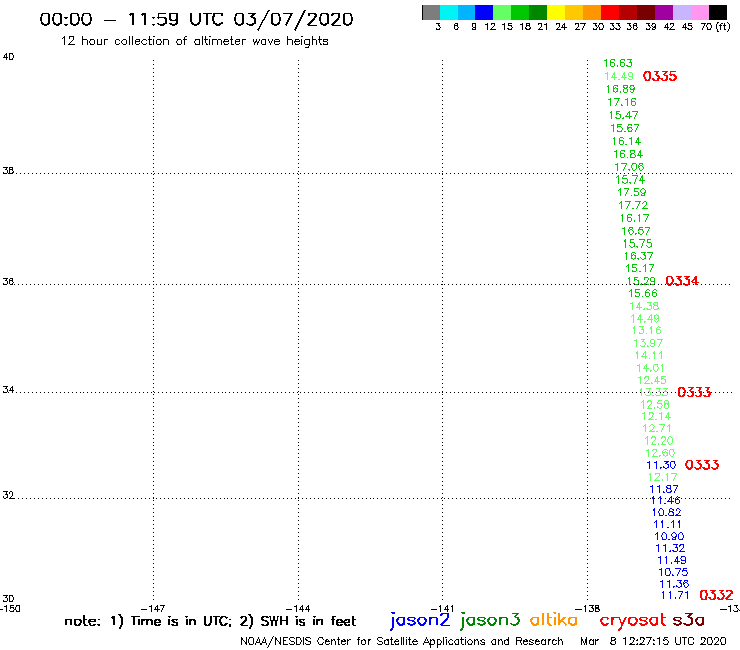This screenshot has height=650, width=740.
Task: Click the wave height value 16.63
Action: pos(618,63)
